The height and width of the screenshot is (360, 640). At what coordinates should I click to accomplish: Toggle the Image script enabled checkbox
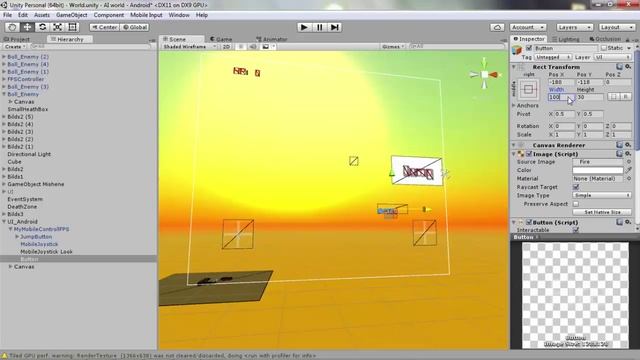coord(529,154)
